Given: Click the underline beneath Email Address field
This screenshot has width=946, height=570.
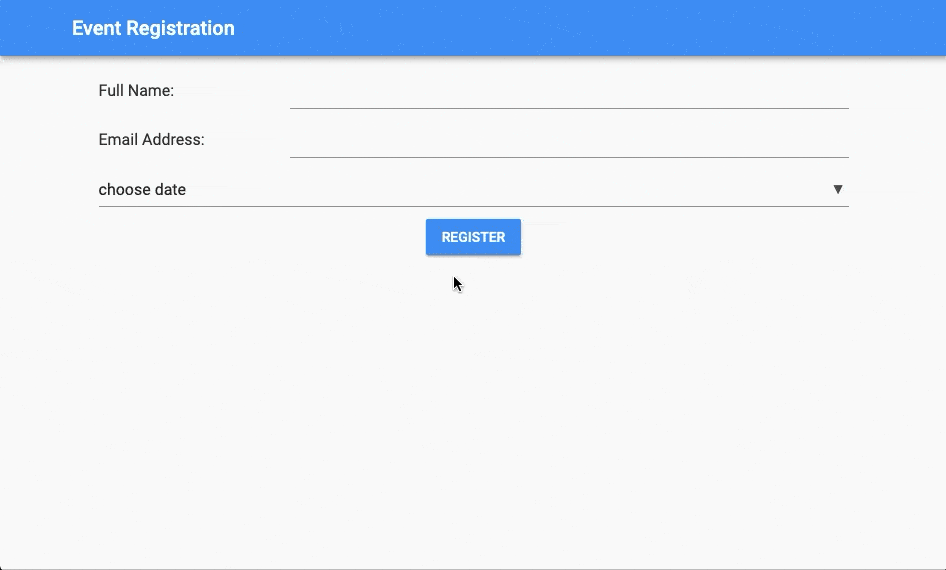Looking at the screenshot, I should pyautogui.click(x=568, y=156).
